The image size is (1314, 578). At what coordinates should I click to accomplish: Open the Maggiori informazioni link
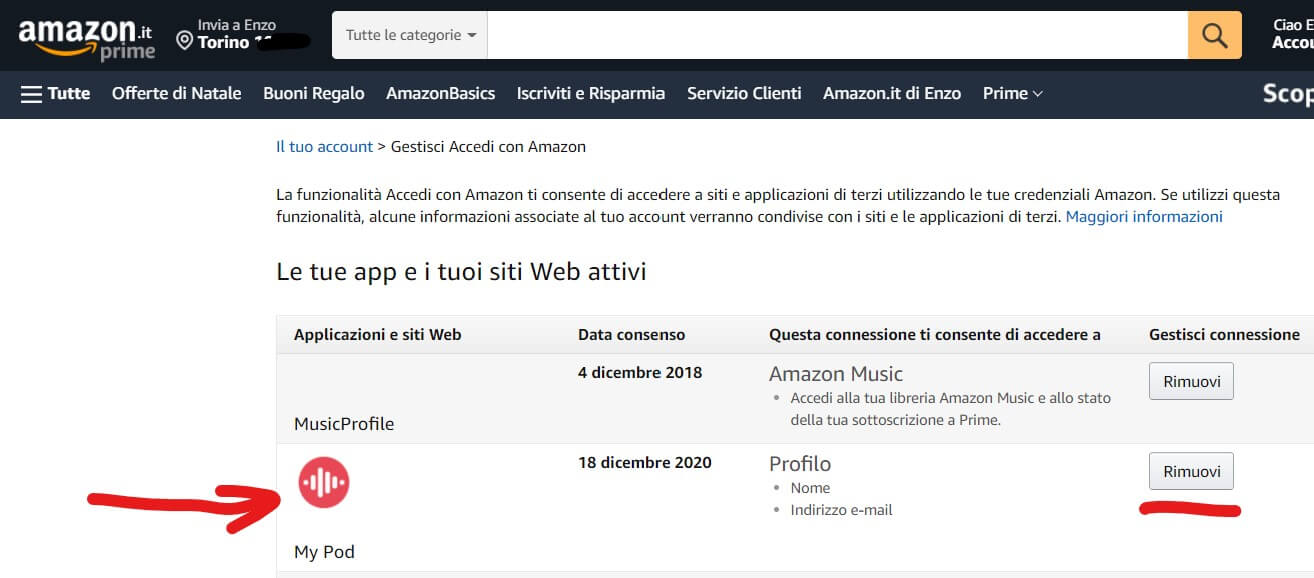click(1144, 216)
